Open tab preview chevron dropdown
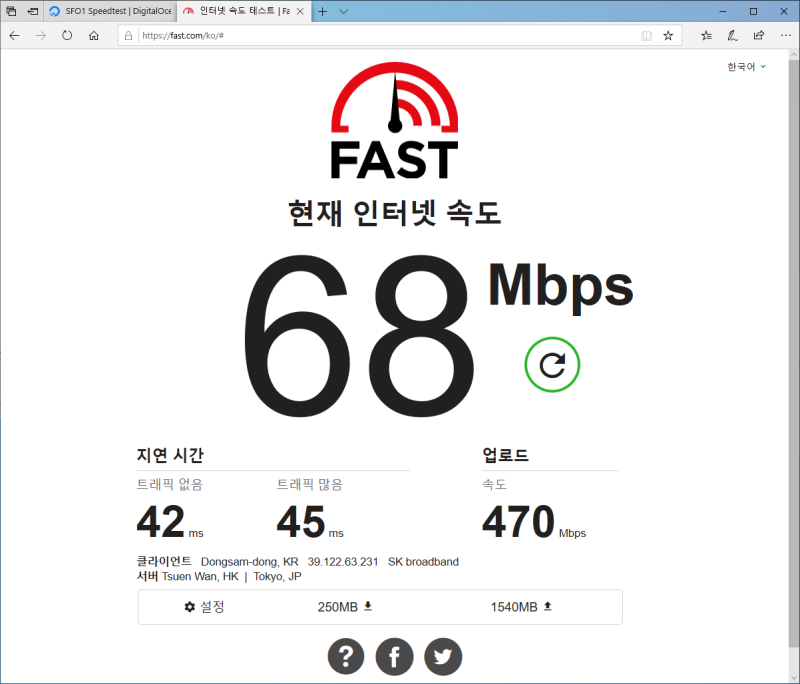Viewport: 800px width, 684px height. [344, 11]
